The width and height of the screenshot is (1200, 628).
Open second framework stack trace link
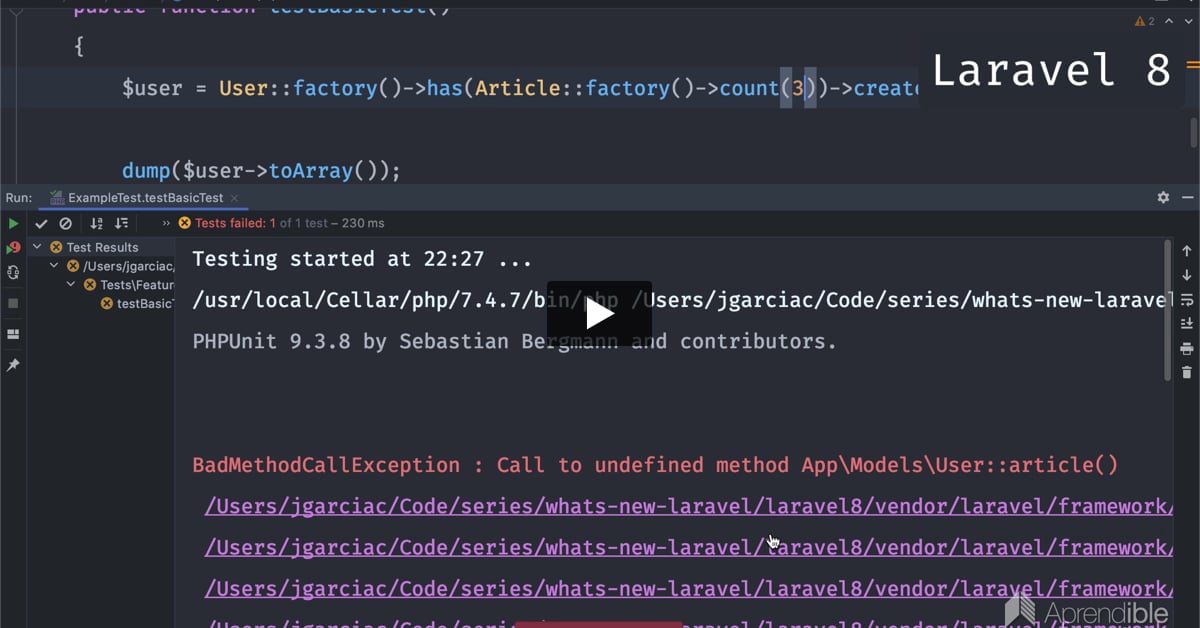point(687,547)
